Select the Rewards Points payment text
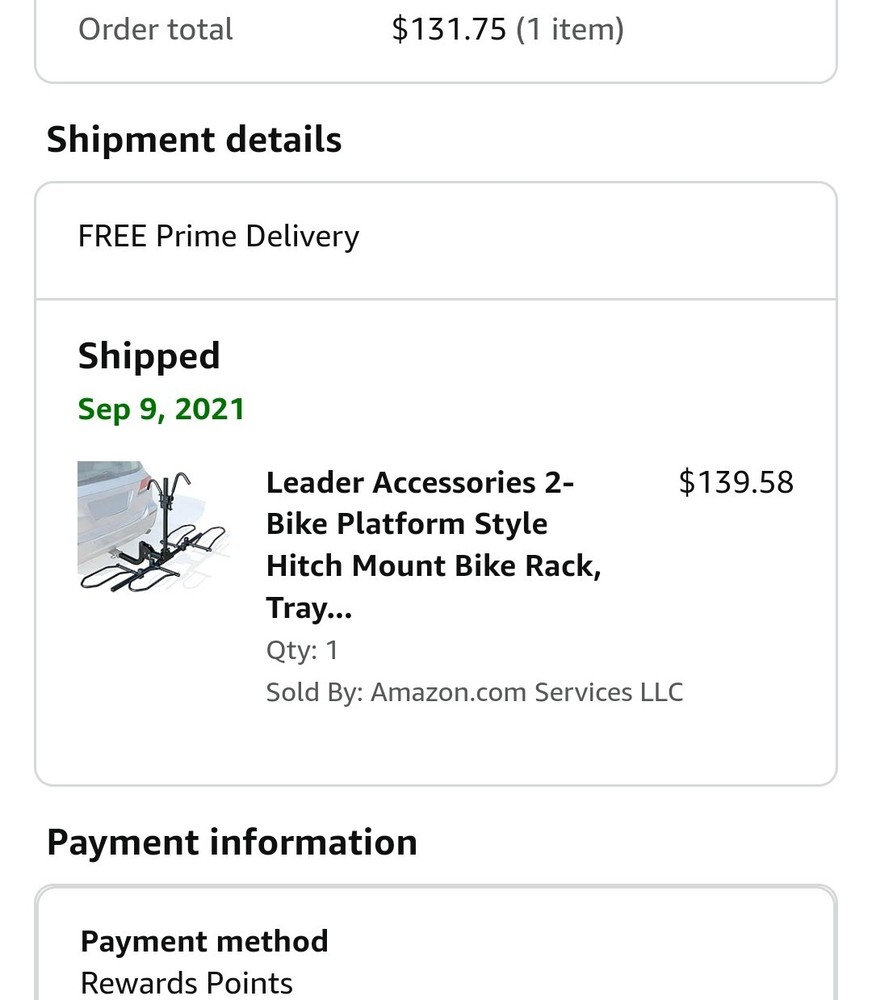The image size is (872, 1000). [186, 983]
